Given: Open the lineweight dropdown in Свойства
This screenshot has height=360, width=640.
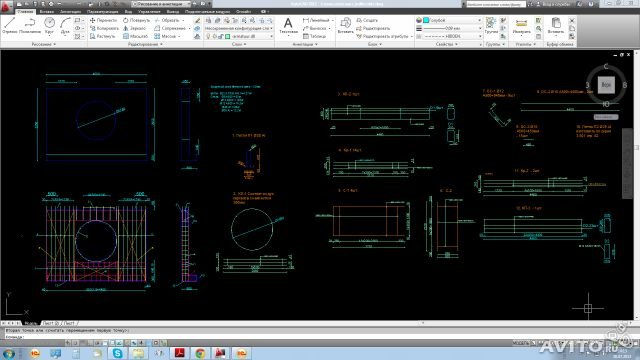Looking at the screenshot, I should [x=453, y=28].
